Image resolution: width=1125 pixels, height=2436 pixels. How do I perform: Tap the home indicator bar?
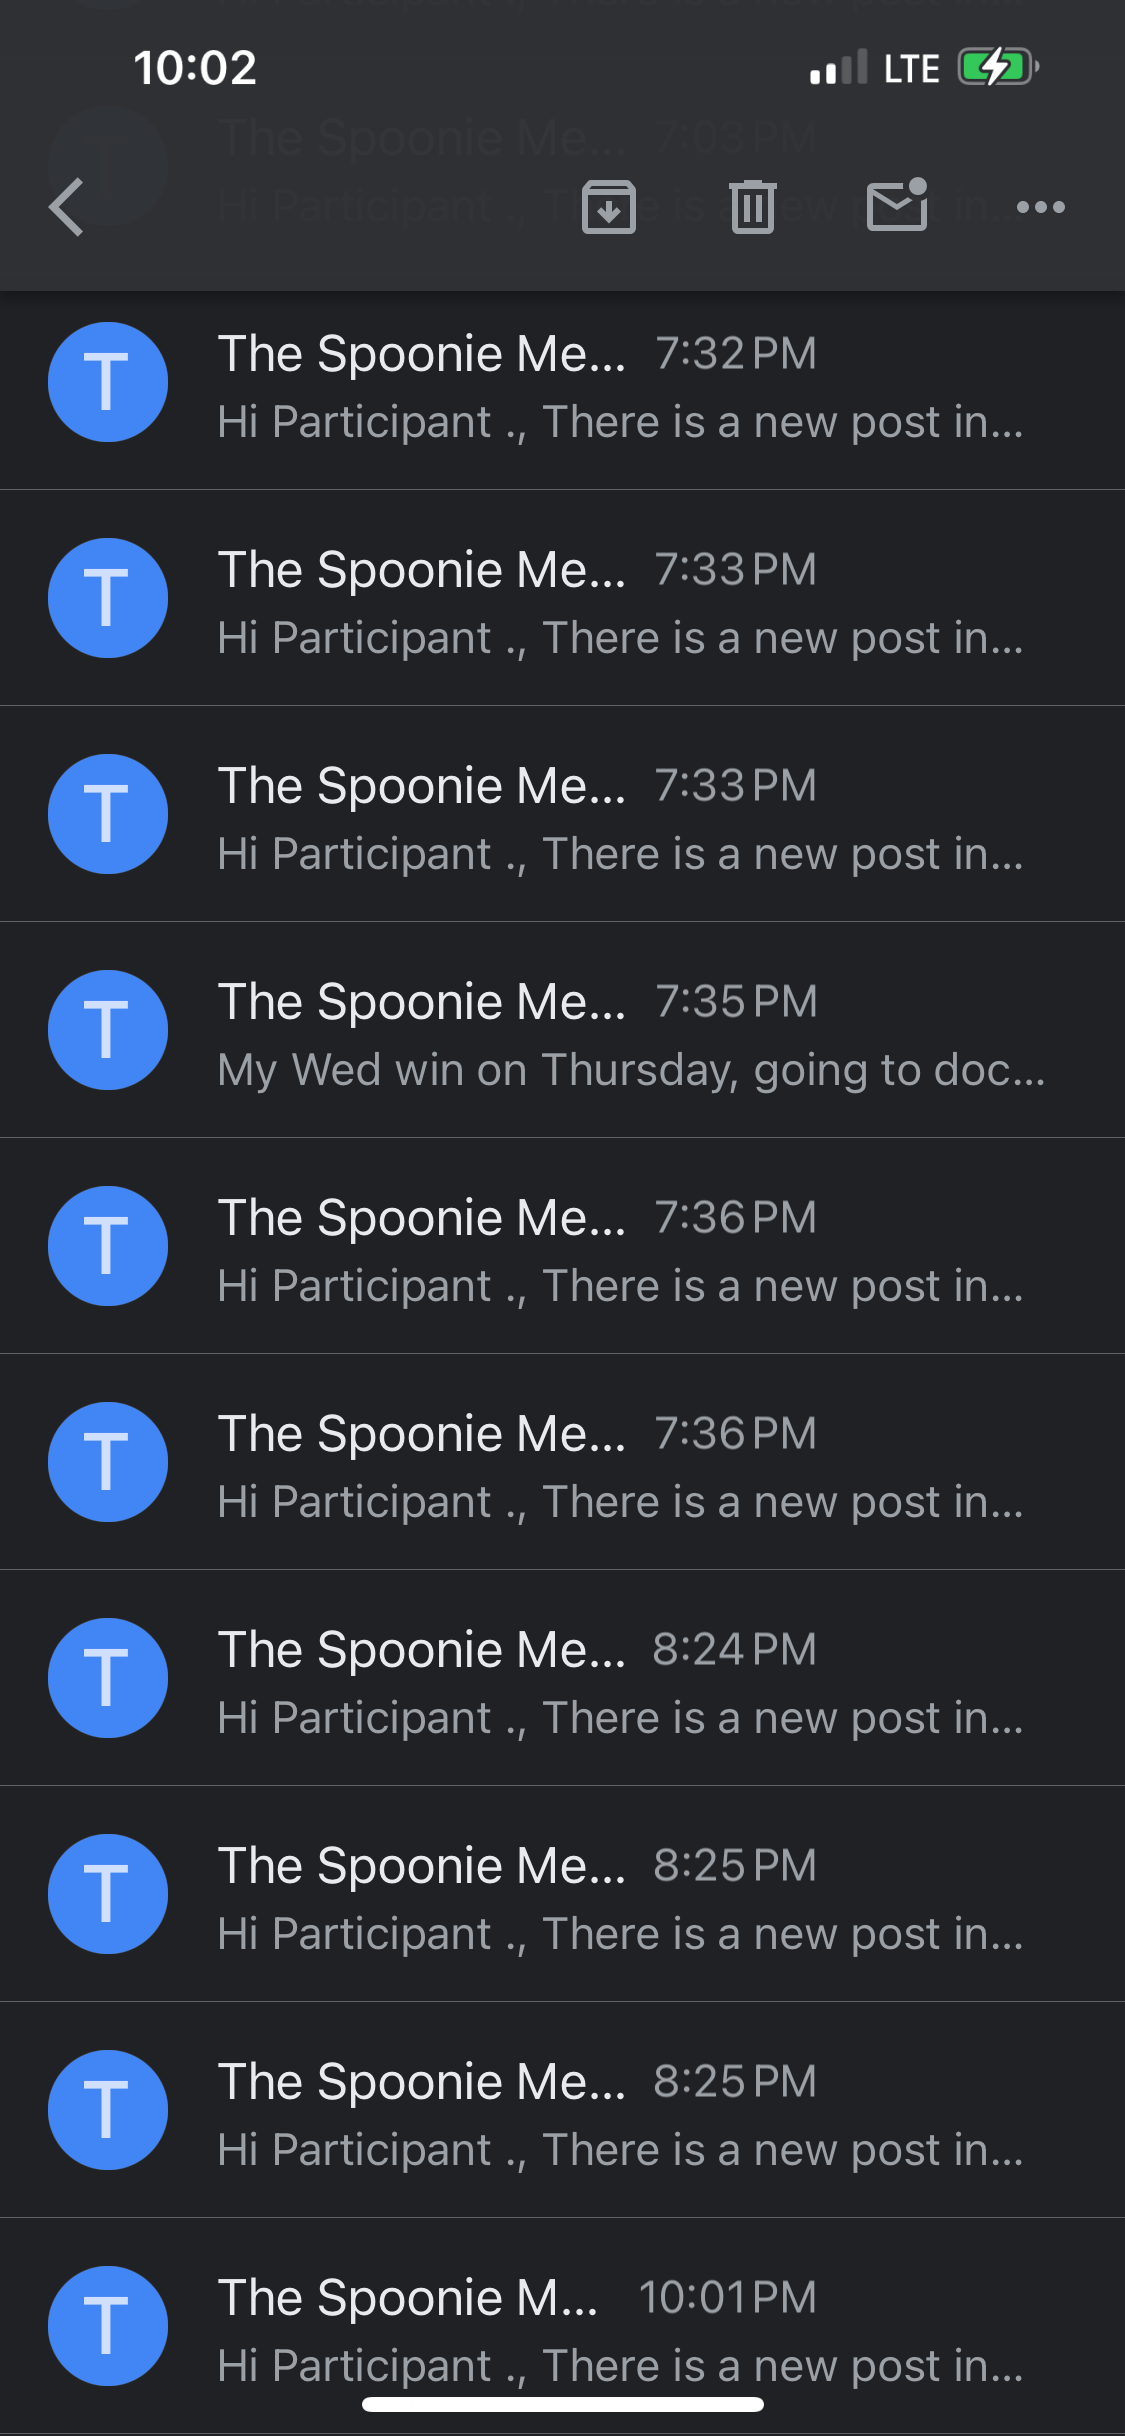[562, 2405]
